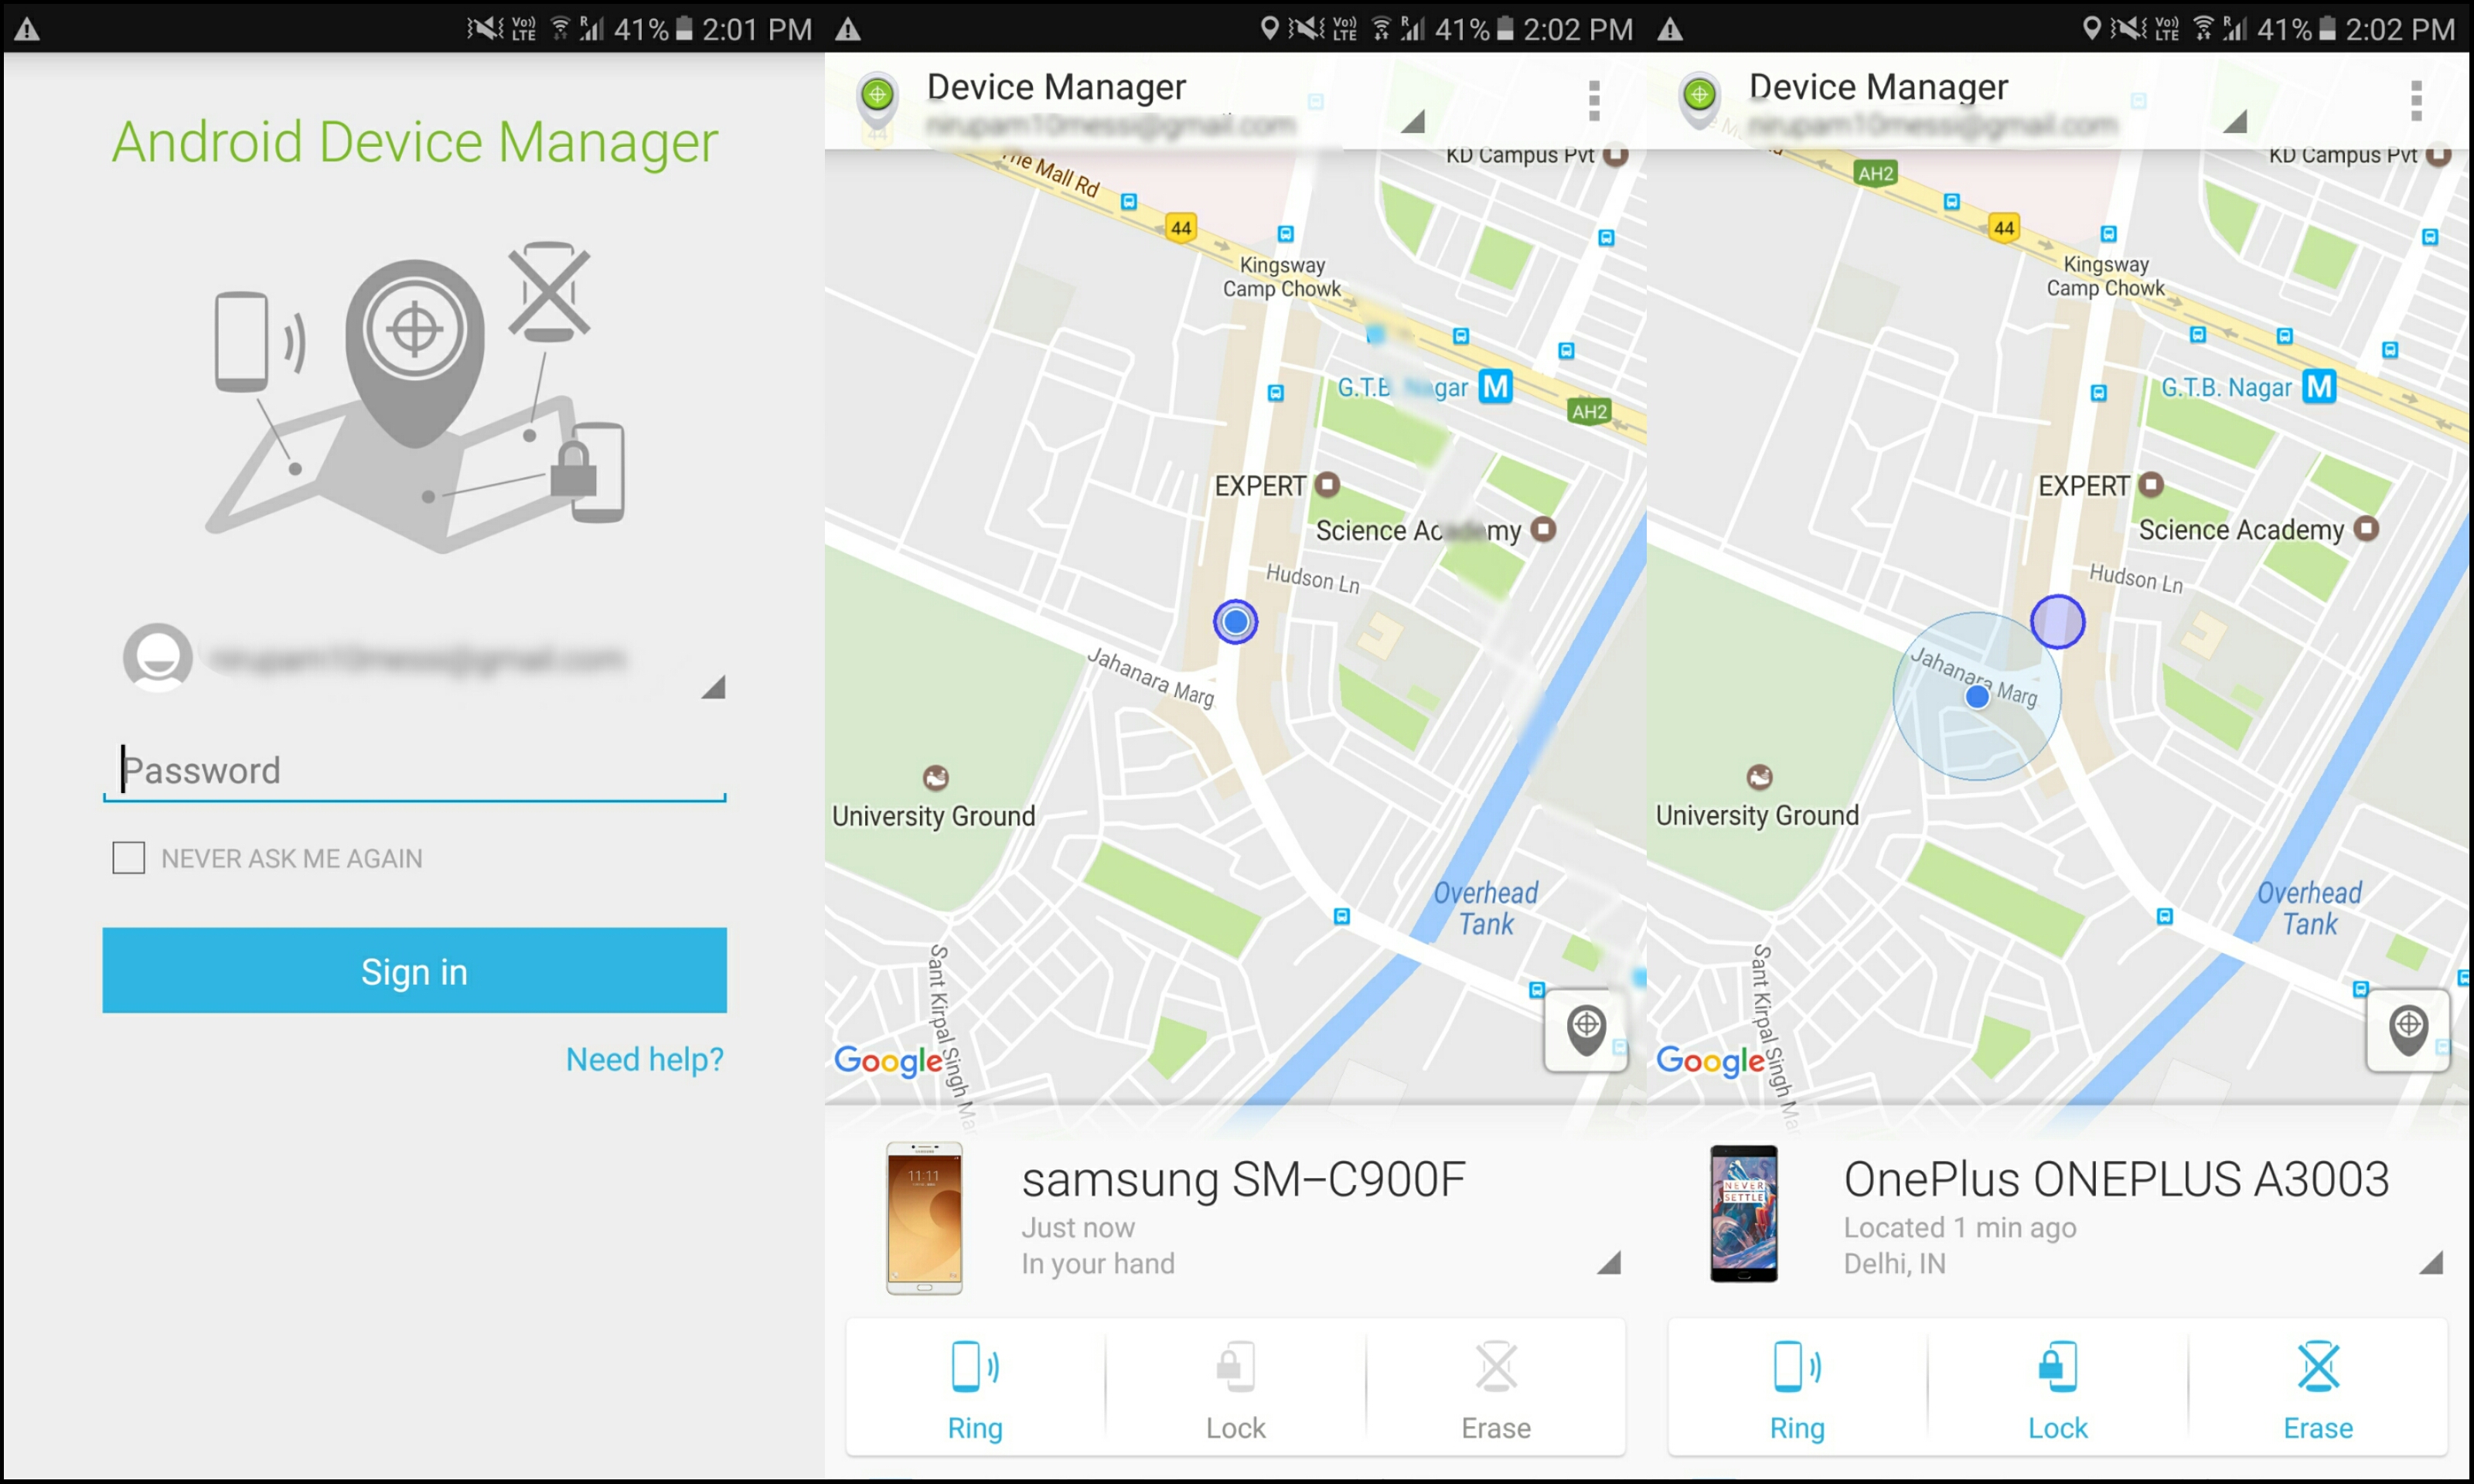Expand device selector beside samsung SM-C900F

pyautogui.click(x=1608, y=1262)
